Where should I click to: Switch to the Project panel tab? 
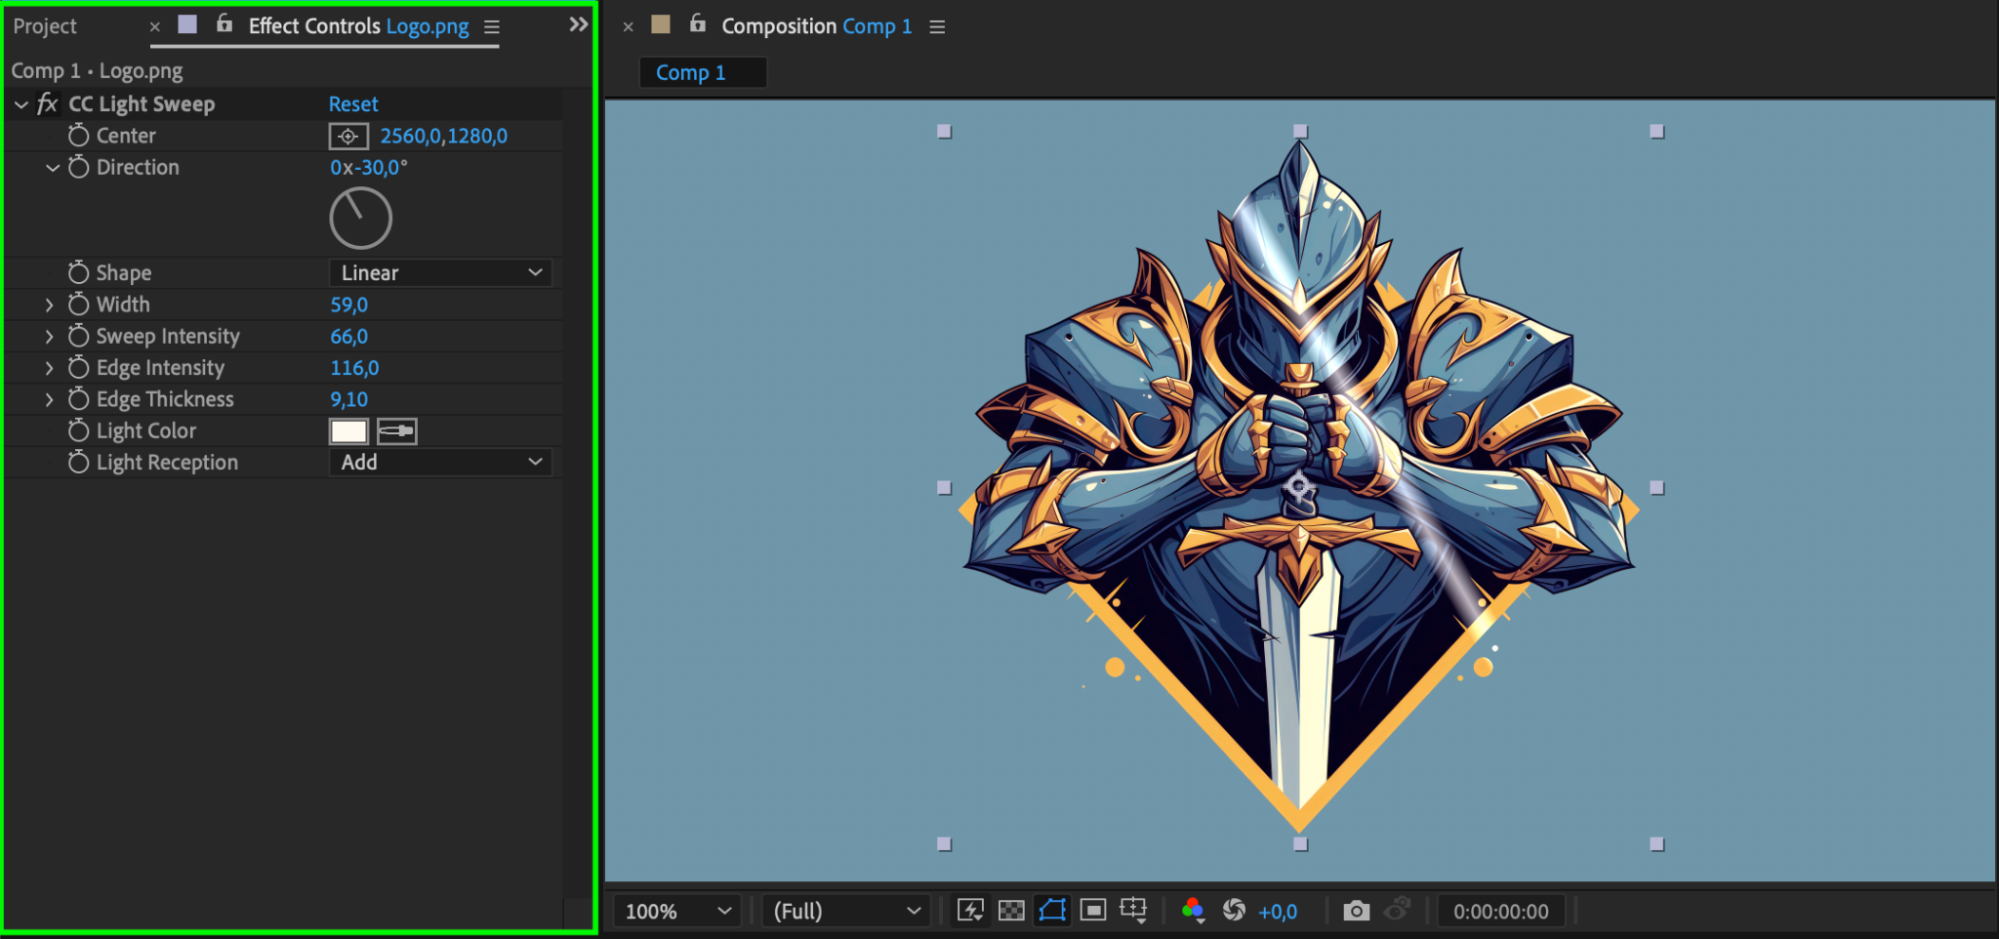(45, 26)
